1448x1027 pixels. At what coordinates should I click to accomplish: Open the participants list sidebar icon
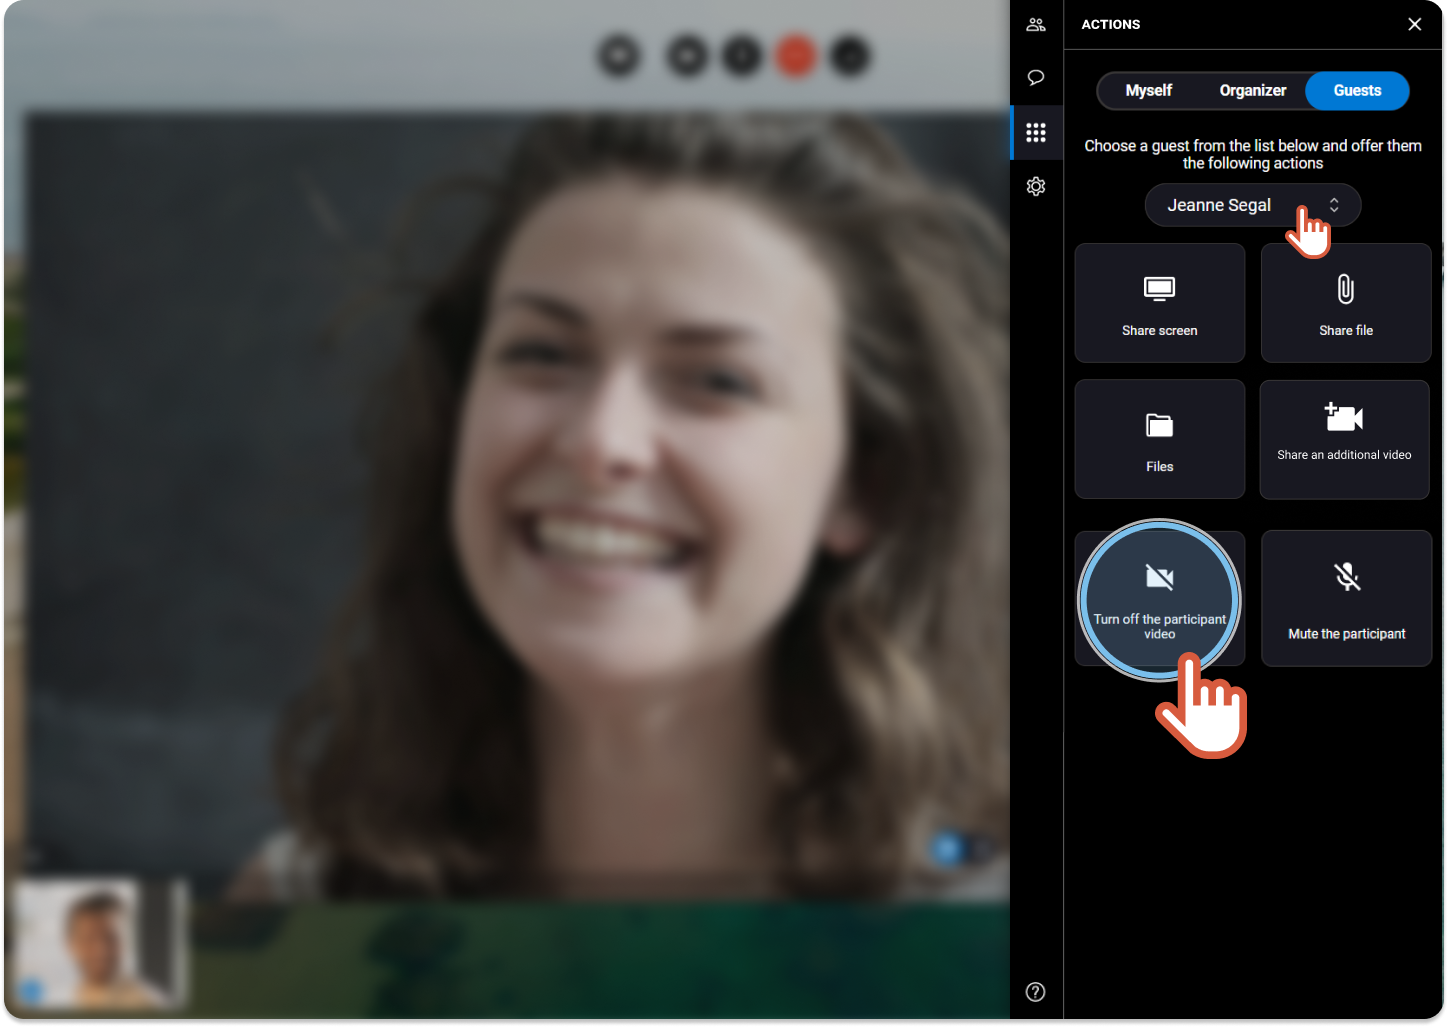point(1036,25)
